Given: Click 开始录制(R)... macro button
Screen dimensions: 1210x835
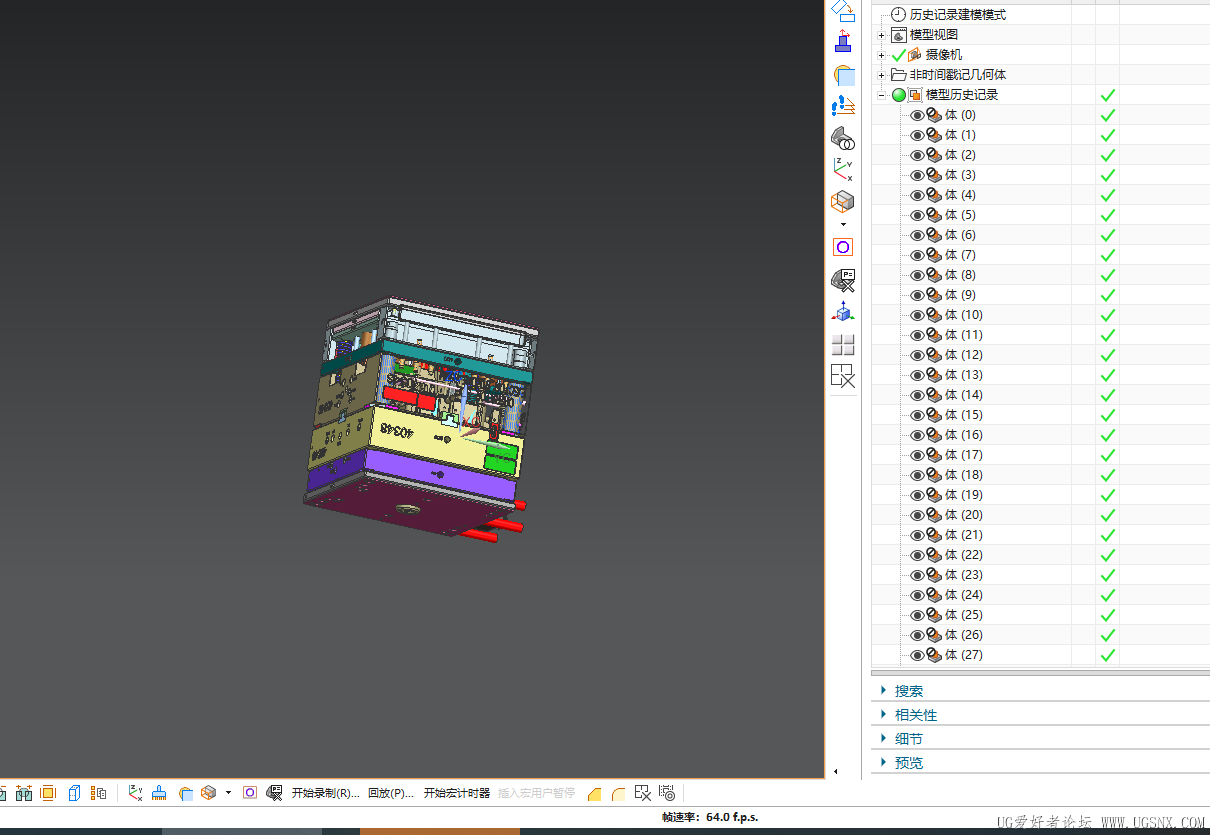Looking at the screenshot, I should (325, 793).
